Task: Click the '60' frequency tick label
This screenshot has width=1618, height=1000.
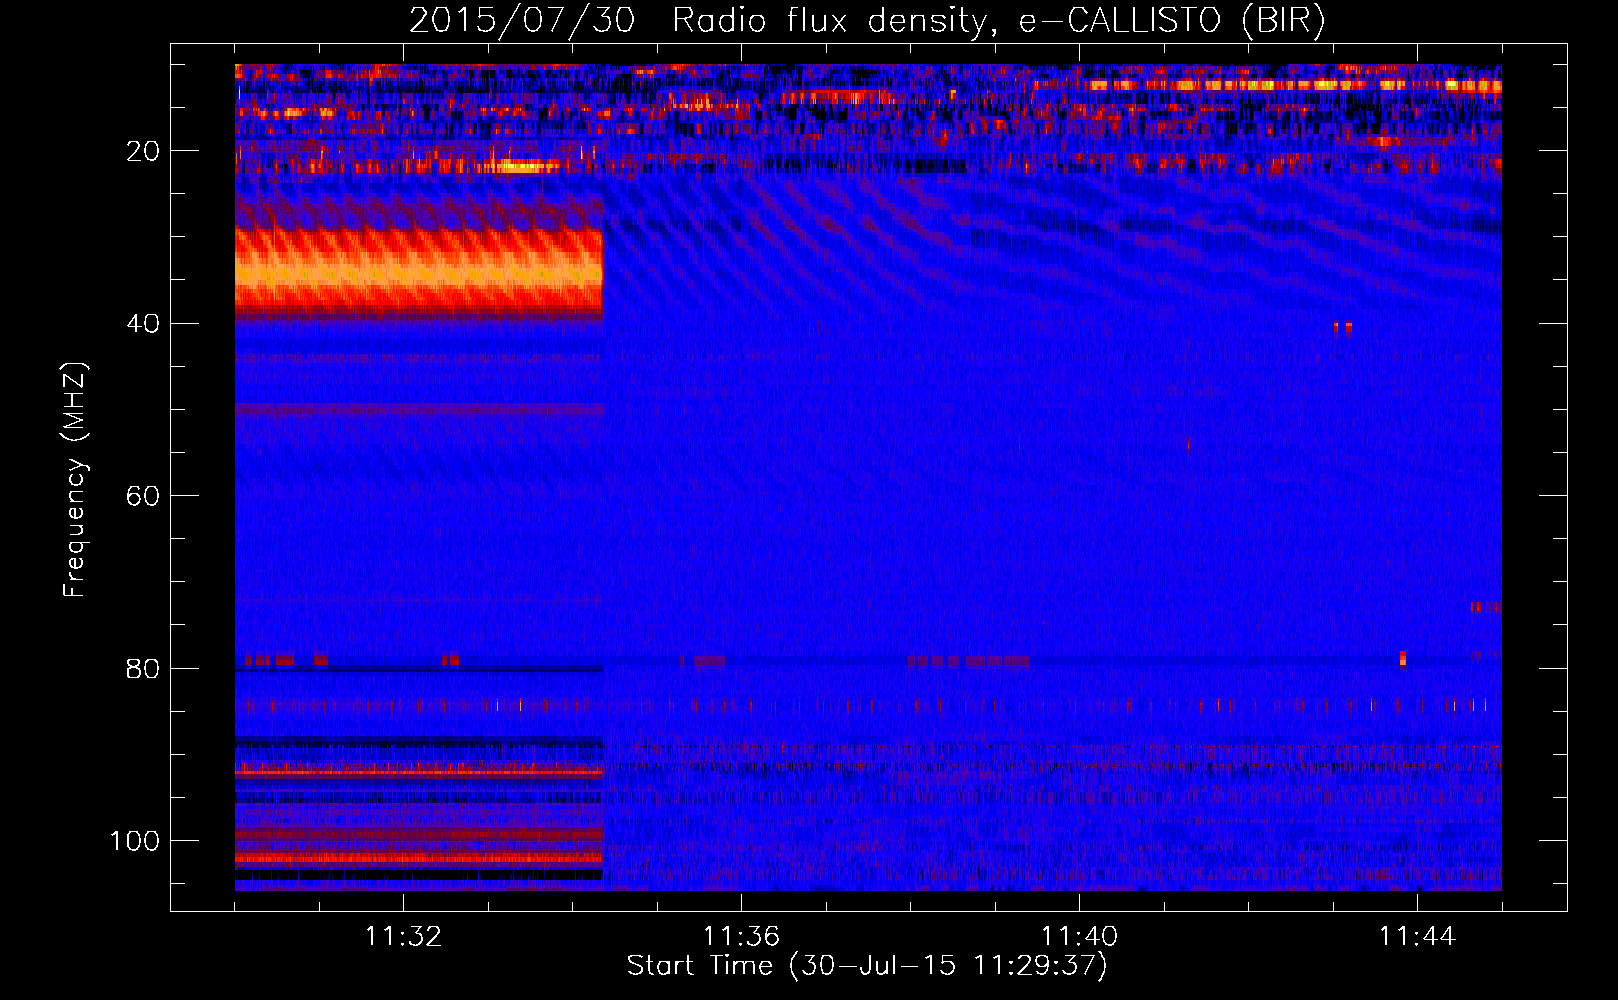Action: (x=144, y=496)
